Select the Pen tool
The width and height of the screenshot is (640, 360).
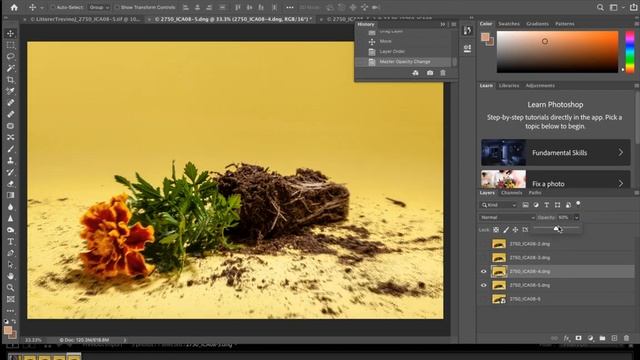point(11,253)
